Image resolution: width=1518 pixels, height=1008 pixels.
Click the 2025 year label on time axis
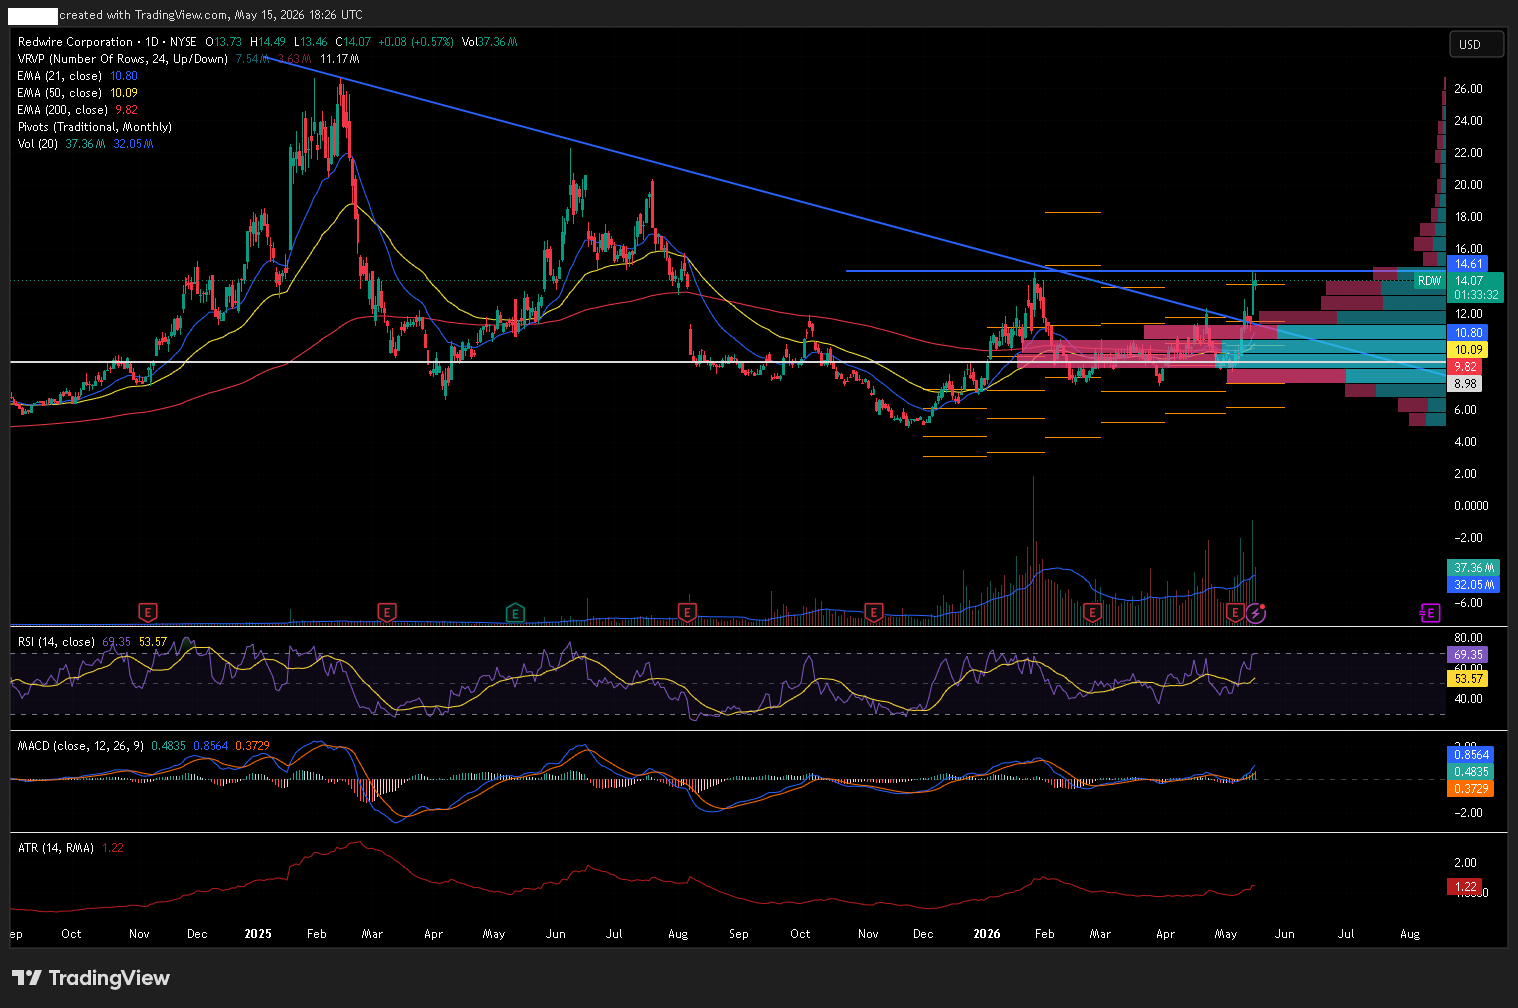258,934
